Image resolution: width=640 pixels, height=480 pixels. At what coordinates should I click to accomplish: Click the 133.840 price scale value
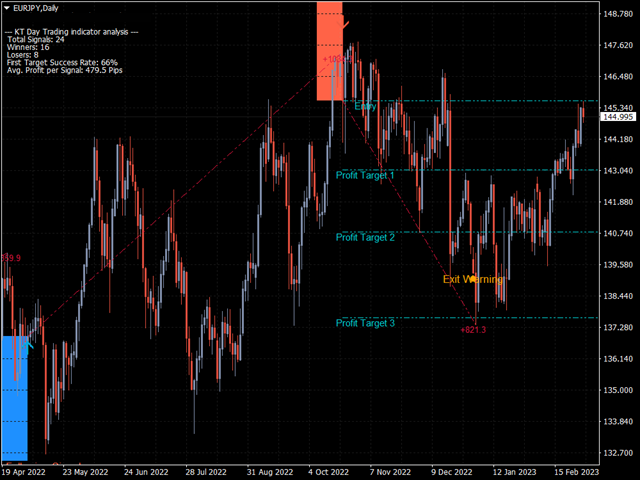pyautogui.click(x=618, y=422)
